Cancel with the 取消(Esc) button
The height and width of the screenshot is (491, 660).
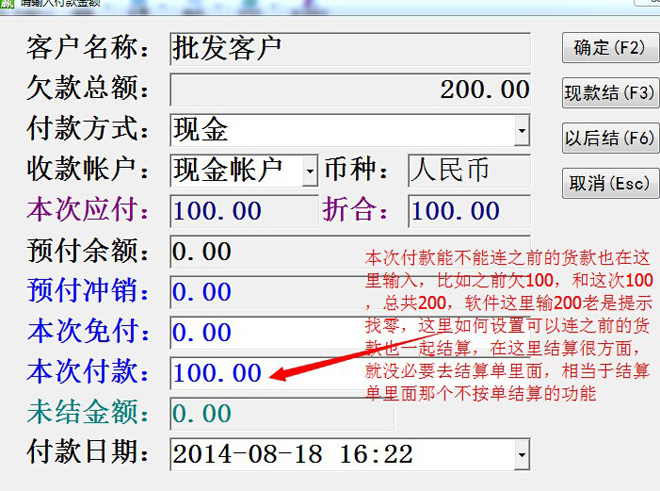click(x=609, y=184)
